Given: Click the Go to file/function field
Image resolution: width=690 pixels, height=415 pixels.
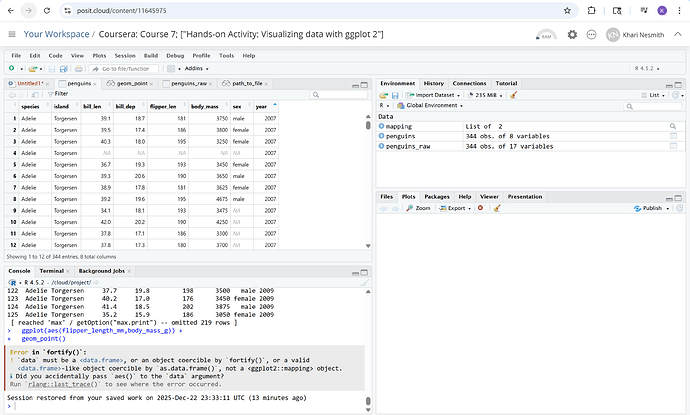Looking at the screenshot, I should pyautogui.click(x=123, y=68).
